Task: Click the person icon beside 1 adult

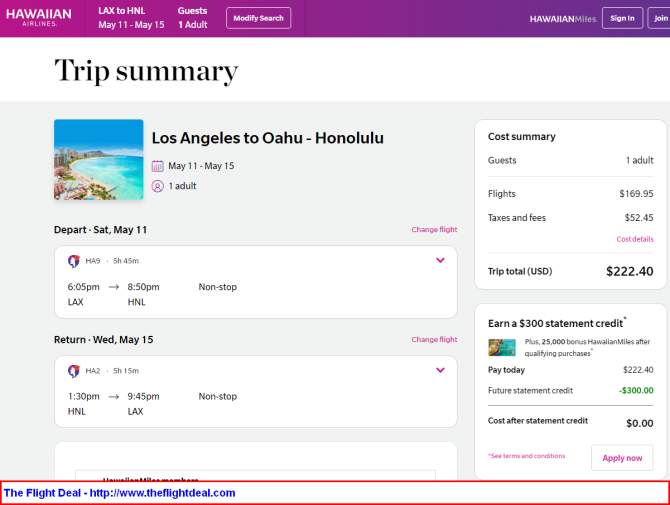Action: pyautogui.click(x=158, y=186)
